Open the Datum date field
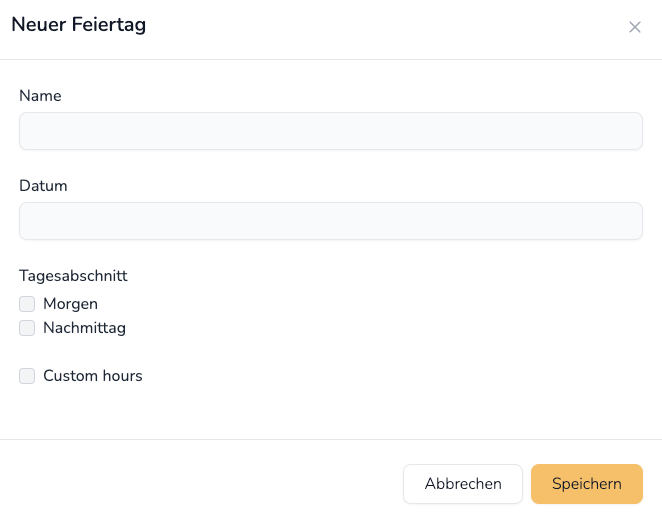The height and width of the screenshot is (523, 662). (331, 221)
